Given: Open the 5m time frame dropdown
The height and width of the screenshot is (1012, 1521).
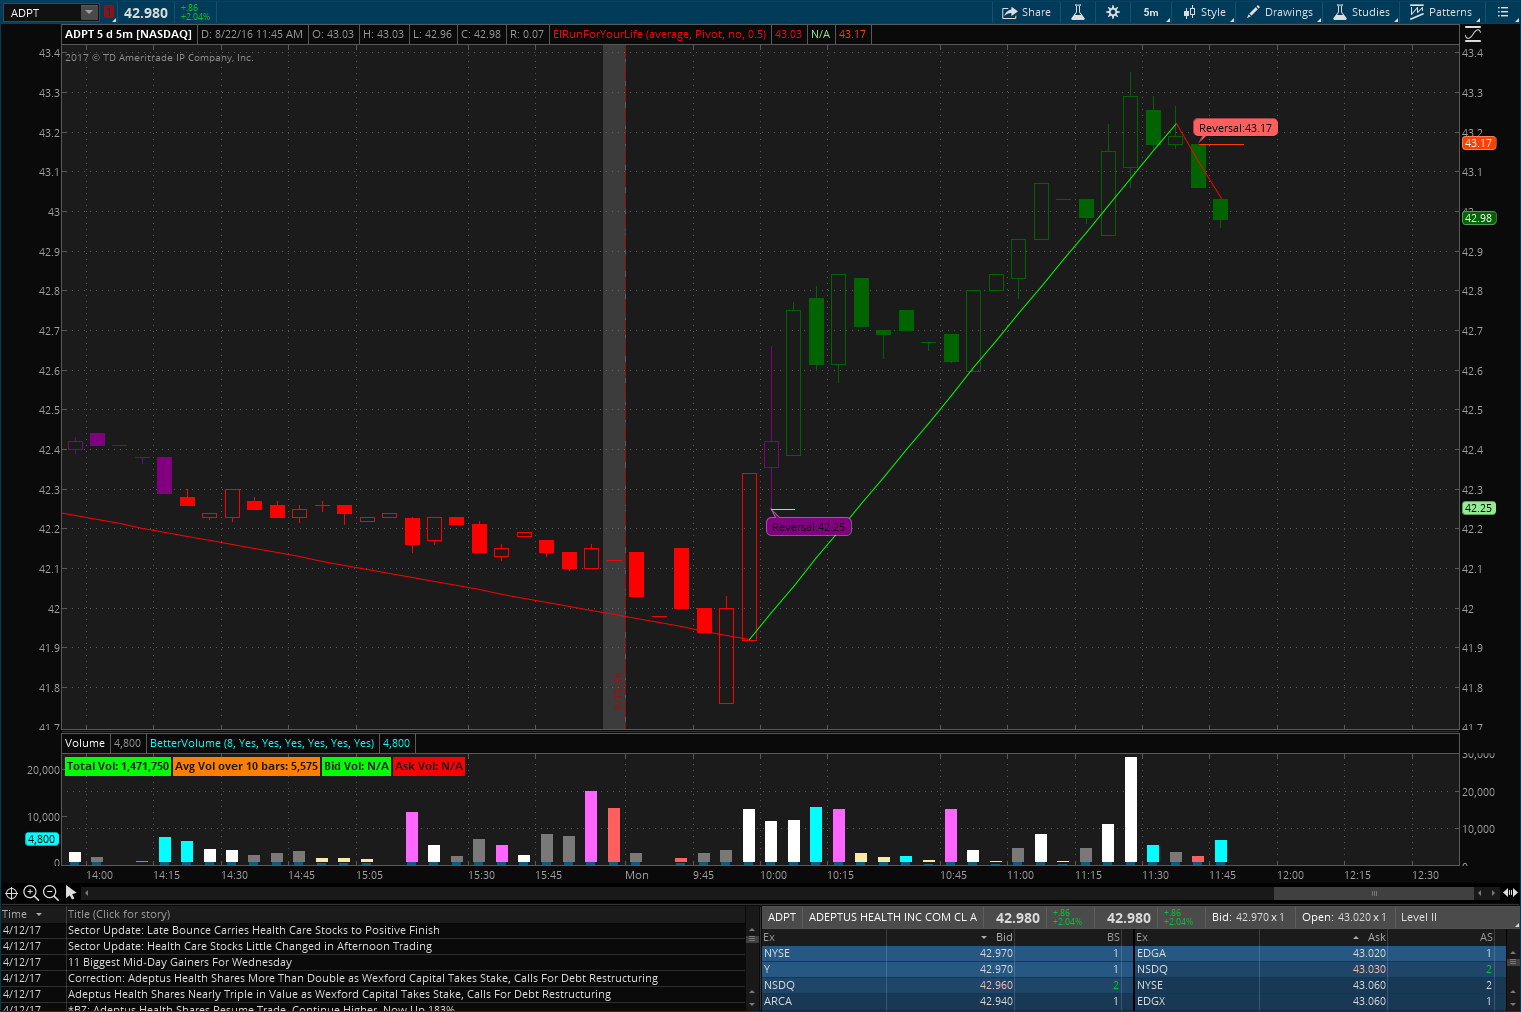Looking at the screenshot, I should [x=1151, y=12].
